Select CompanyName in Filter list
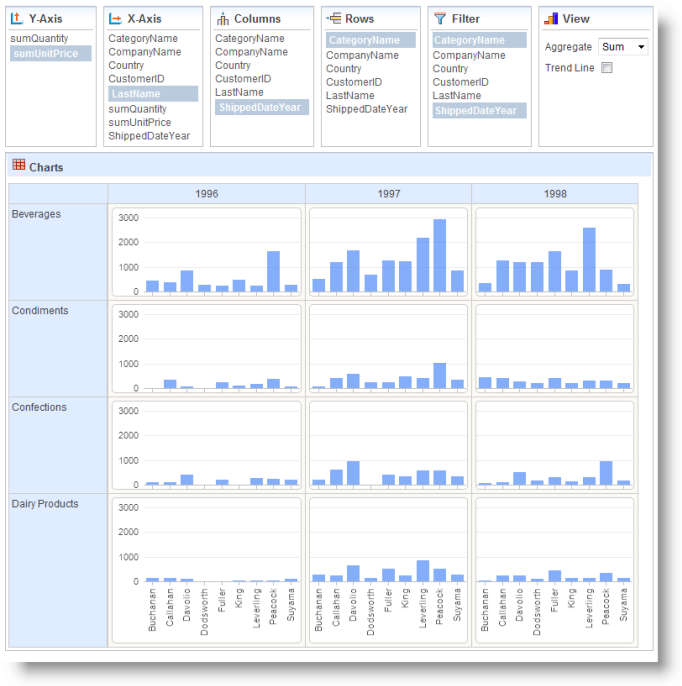The height and width of the screenshot is (686, 682). (x=469, y=56)
